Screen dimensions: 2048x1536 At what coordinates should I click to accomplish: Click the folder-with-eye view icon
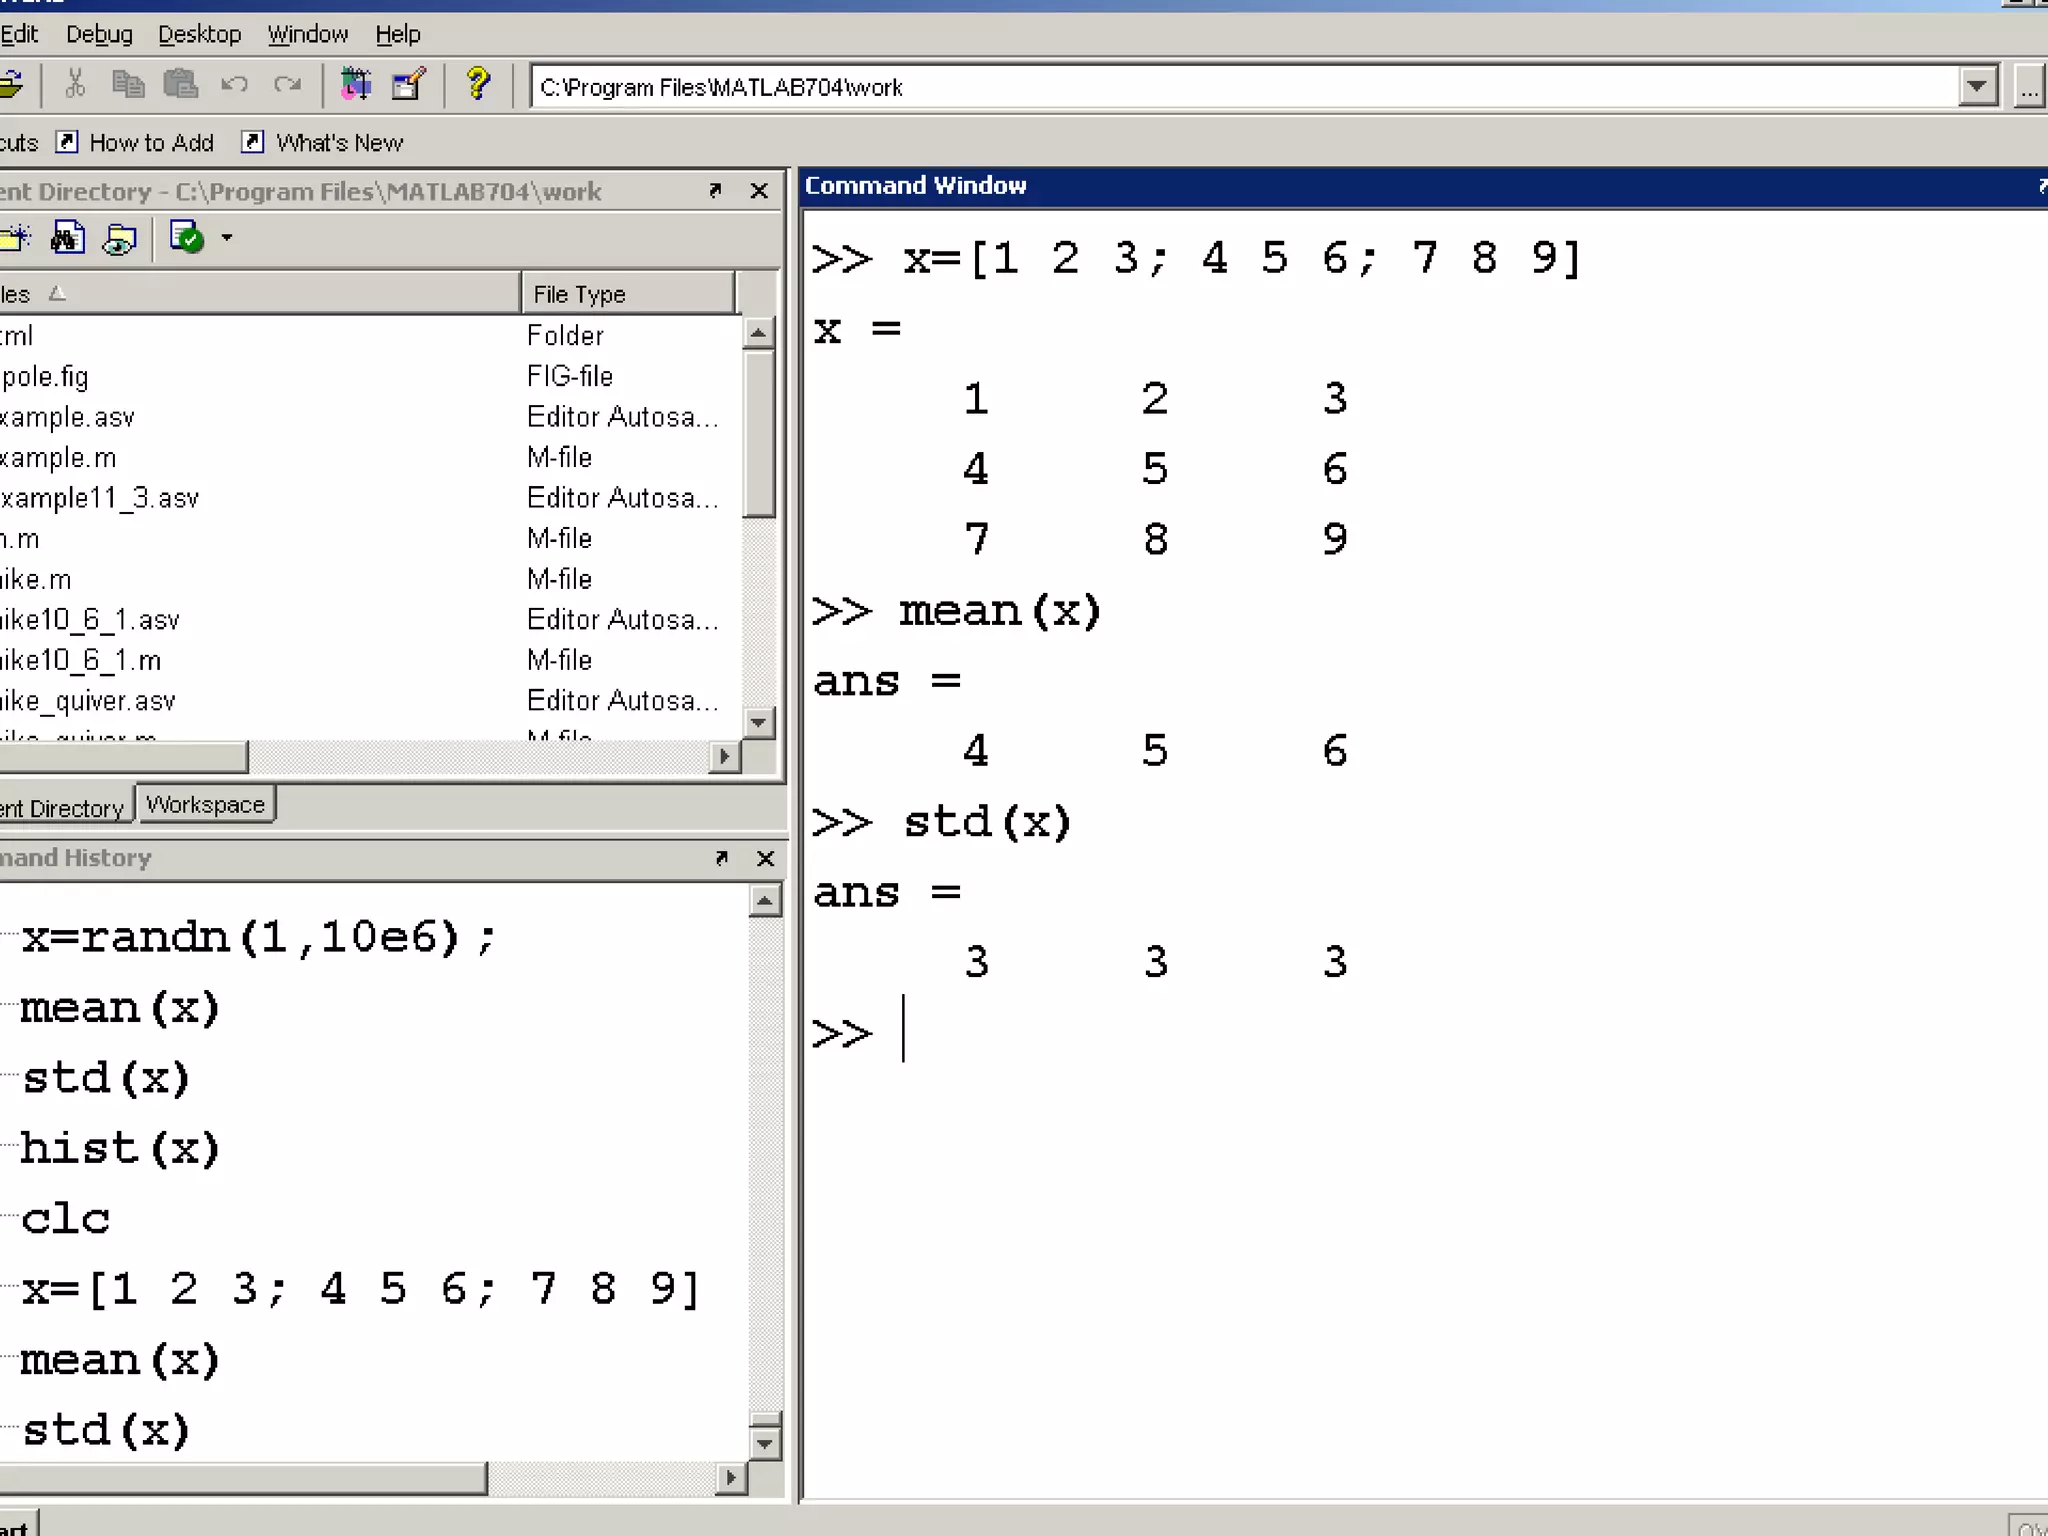point(120,238)
